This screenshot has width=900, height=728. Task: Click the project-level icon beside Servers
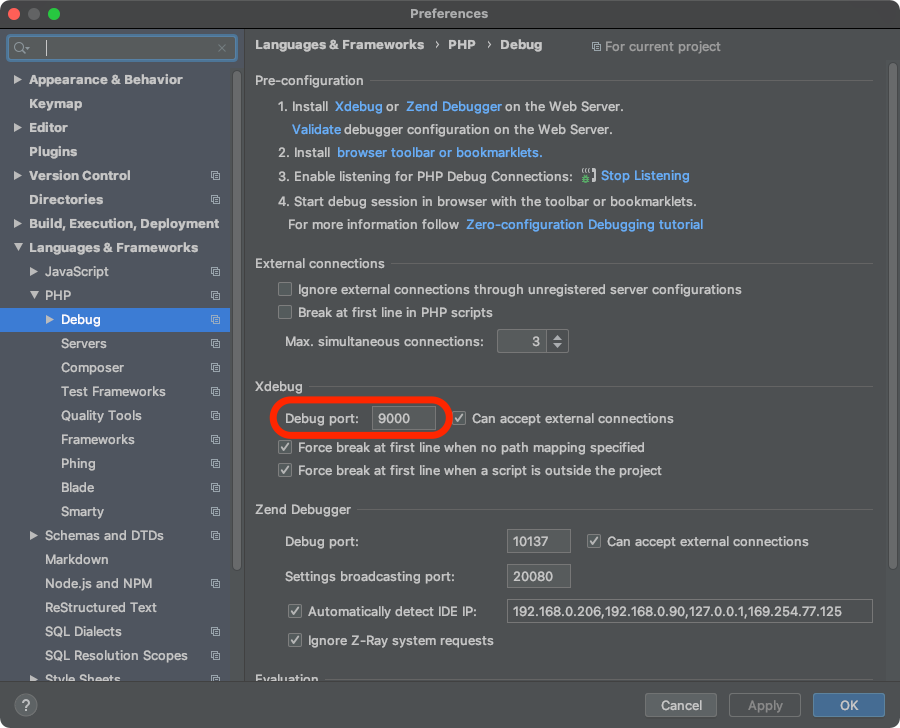215,344
